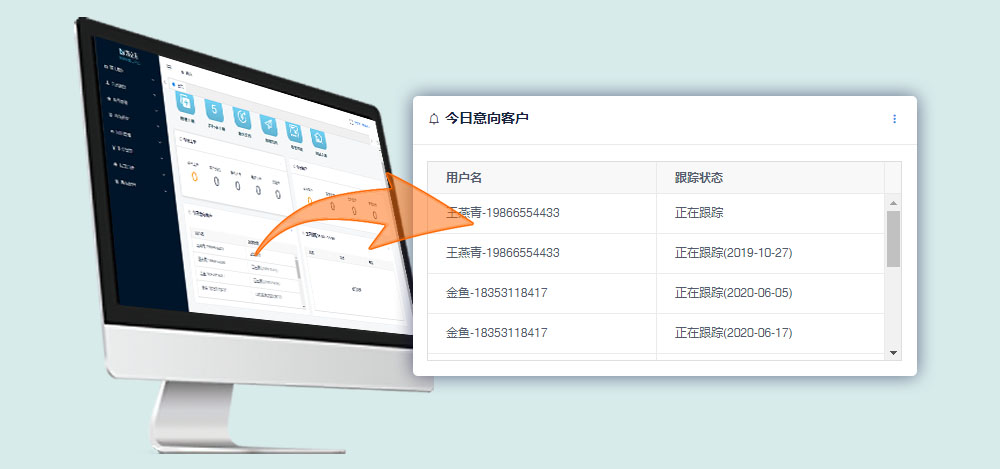The width and height of the screenshot is (1000, 469).
Task: Click the paper plane tile on the monitor dashboard
Action: pos(268,125)
